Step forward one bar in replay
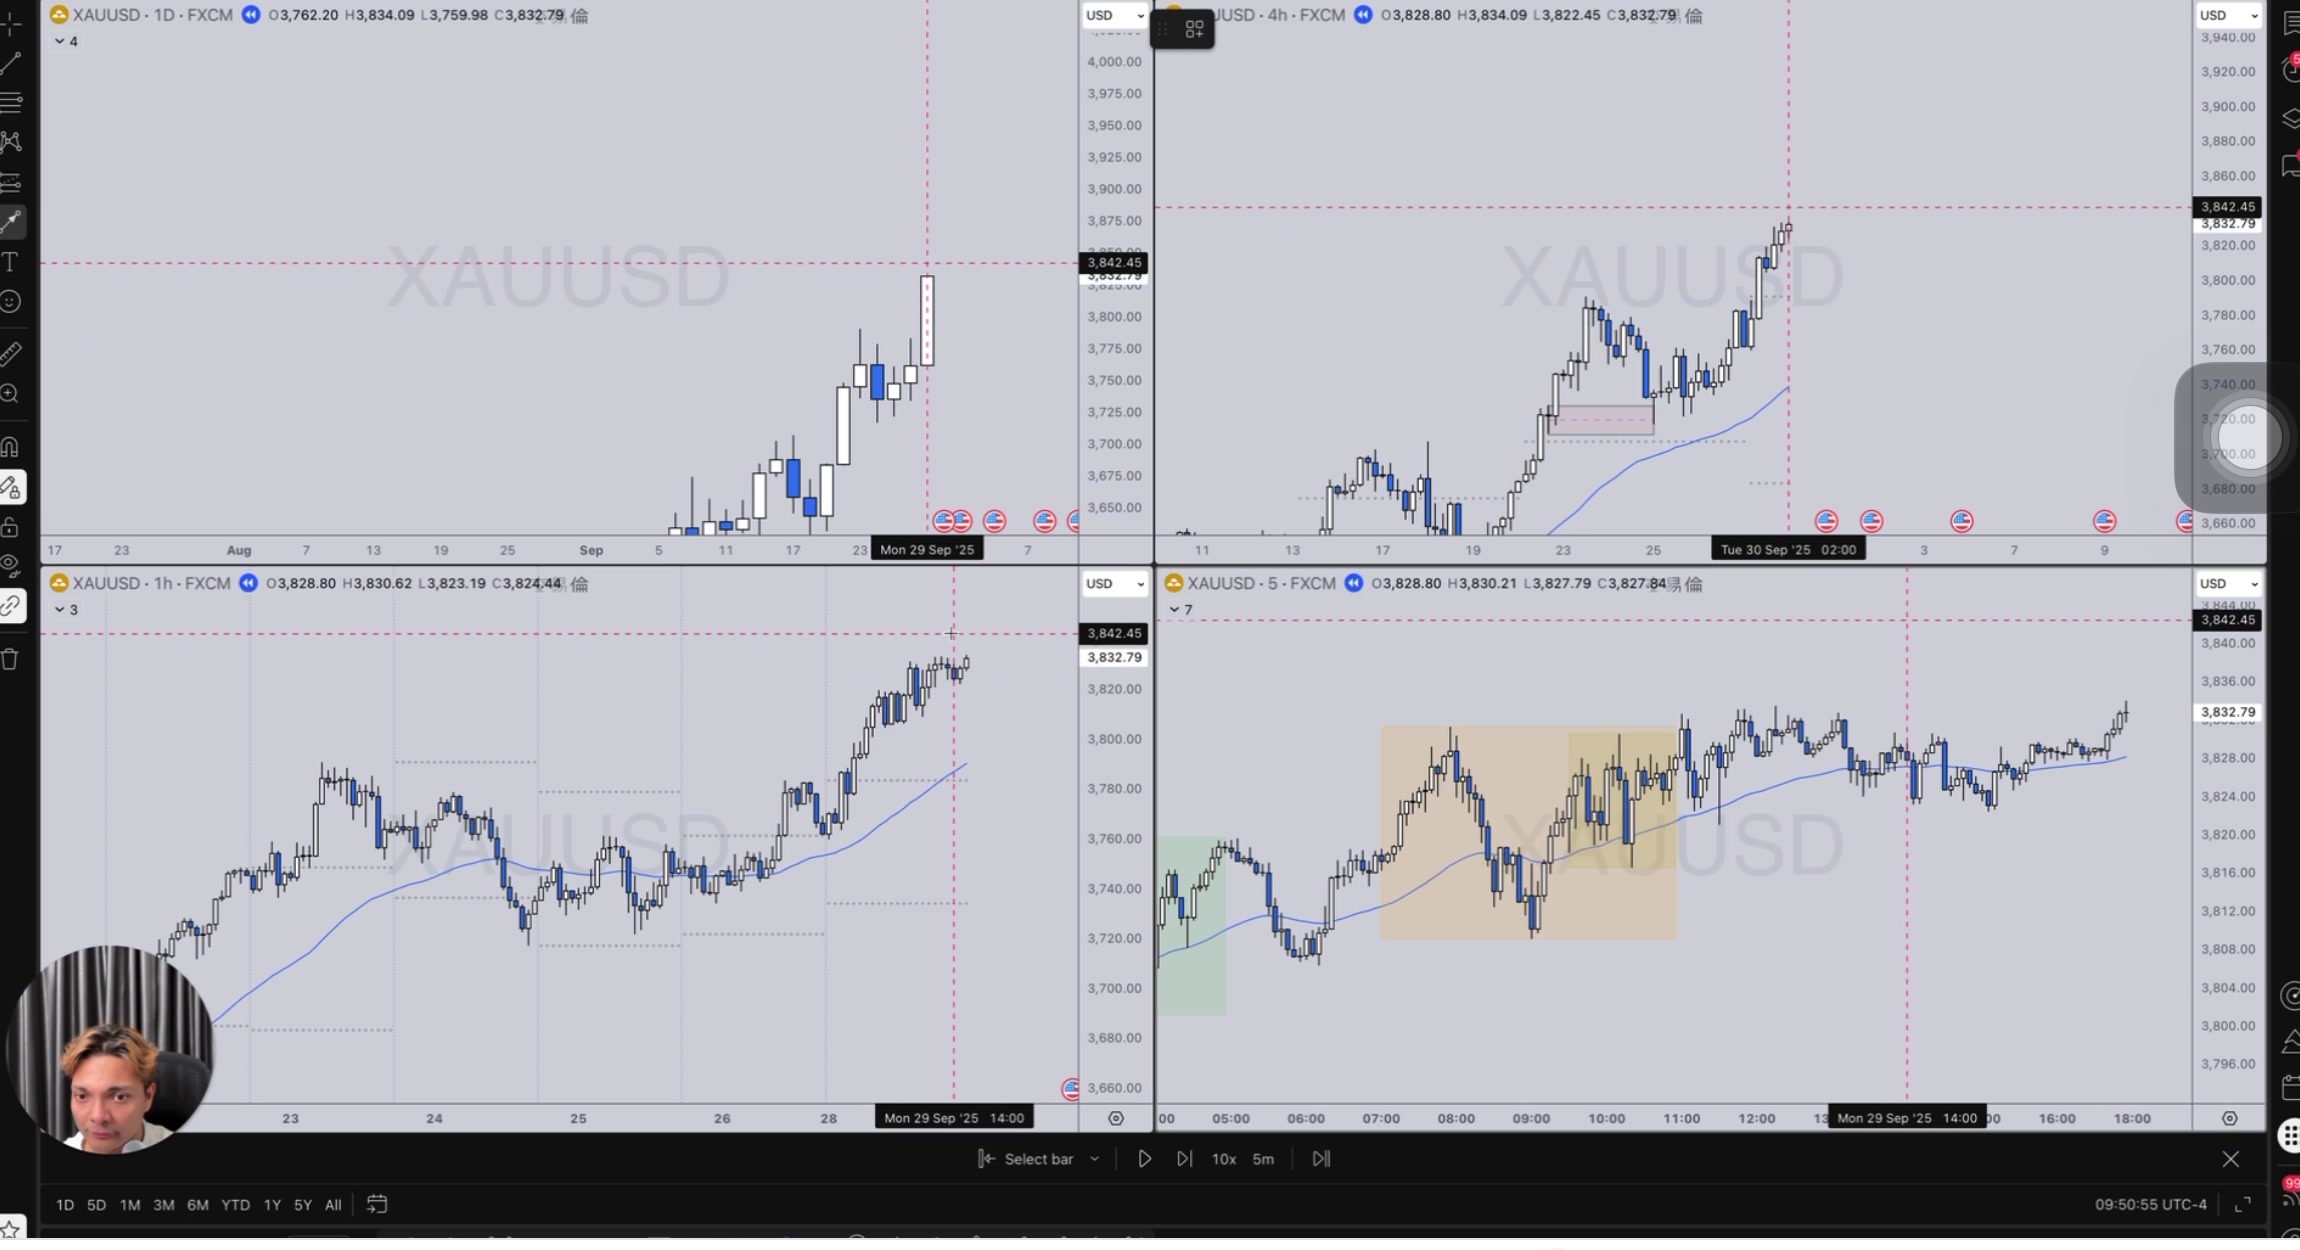This screenshot has height=1250, width=2300. pos(1184,1159)
